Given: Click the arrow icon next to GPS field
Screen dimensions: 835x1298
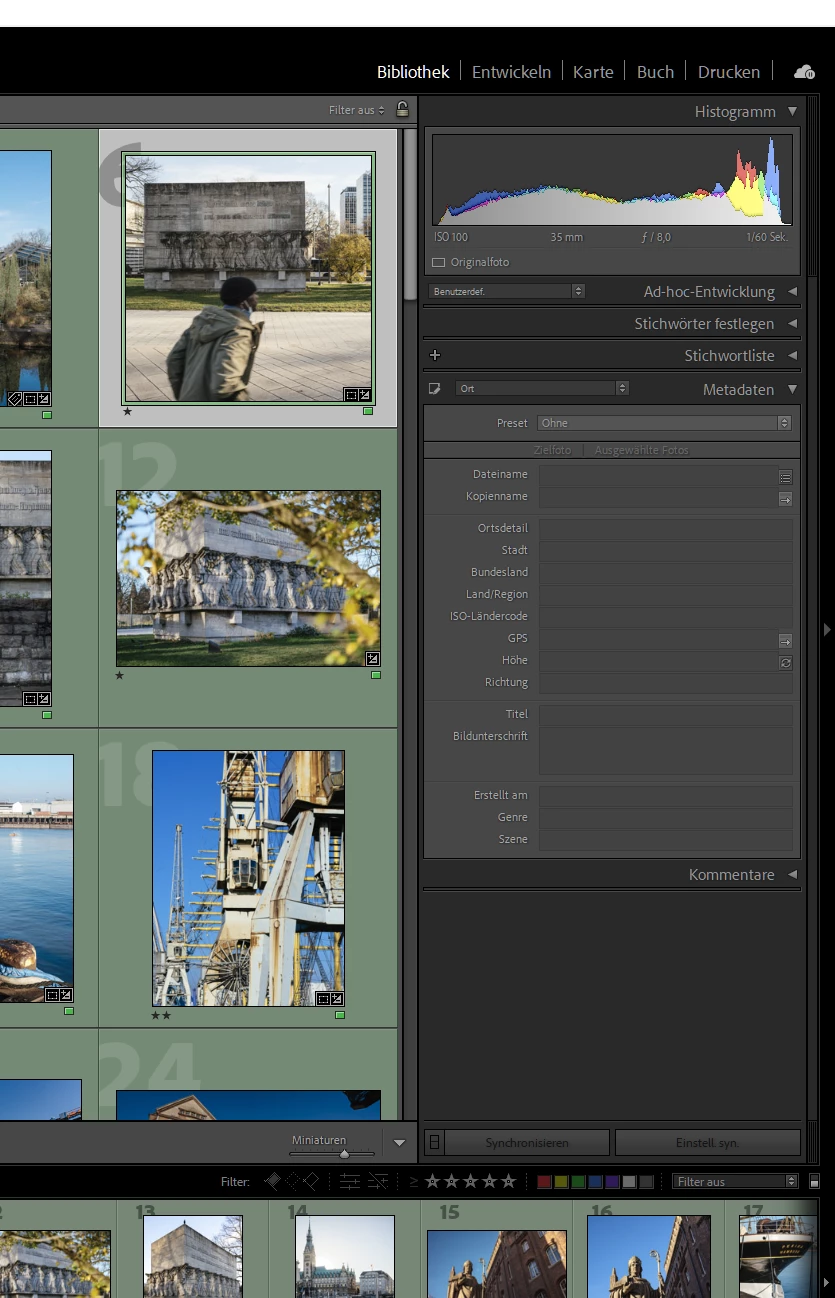Looking at the screenshot, I should 785,640.
